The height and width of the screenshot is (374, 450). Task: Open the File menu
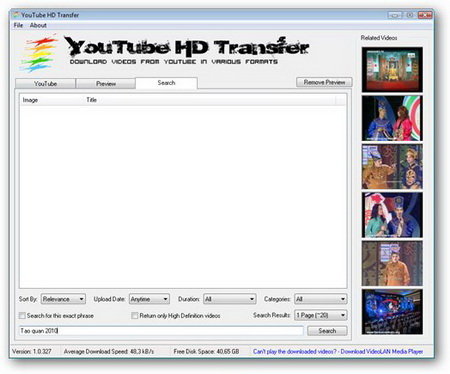18,25
